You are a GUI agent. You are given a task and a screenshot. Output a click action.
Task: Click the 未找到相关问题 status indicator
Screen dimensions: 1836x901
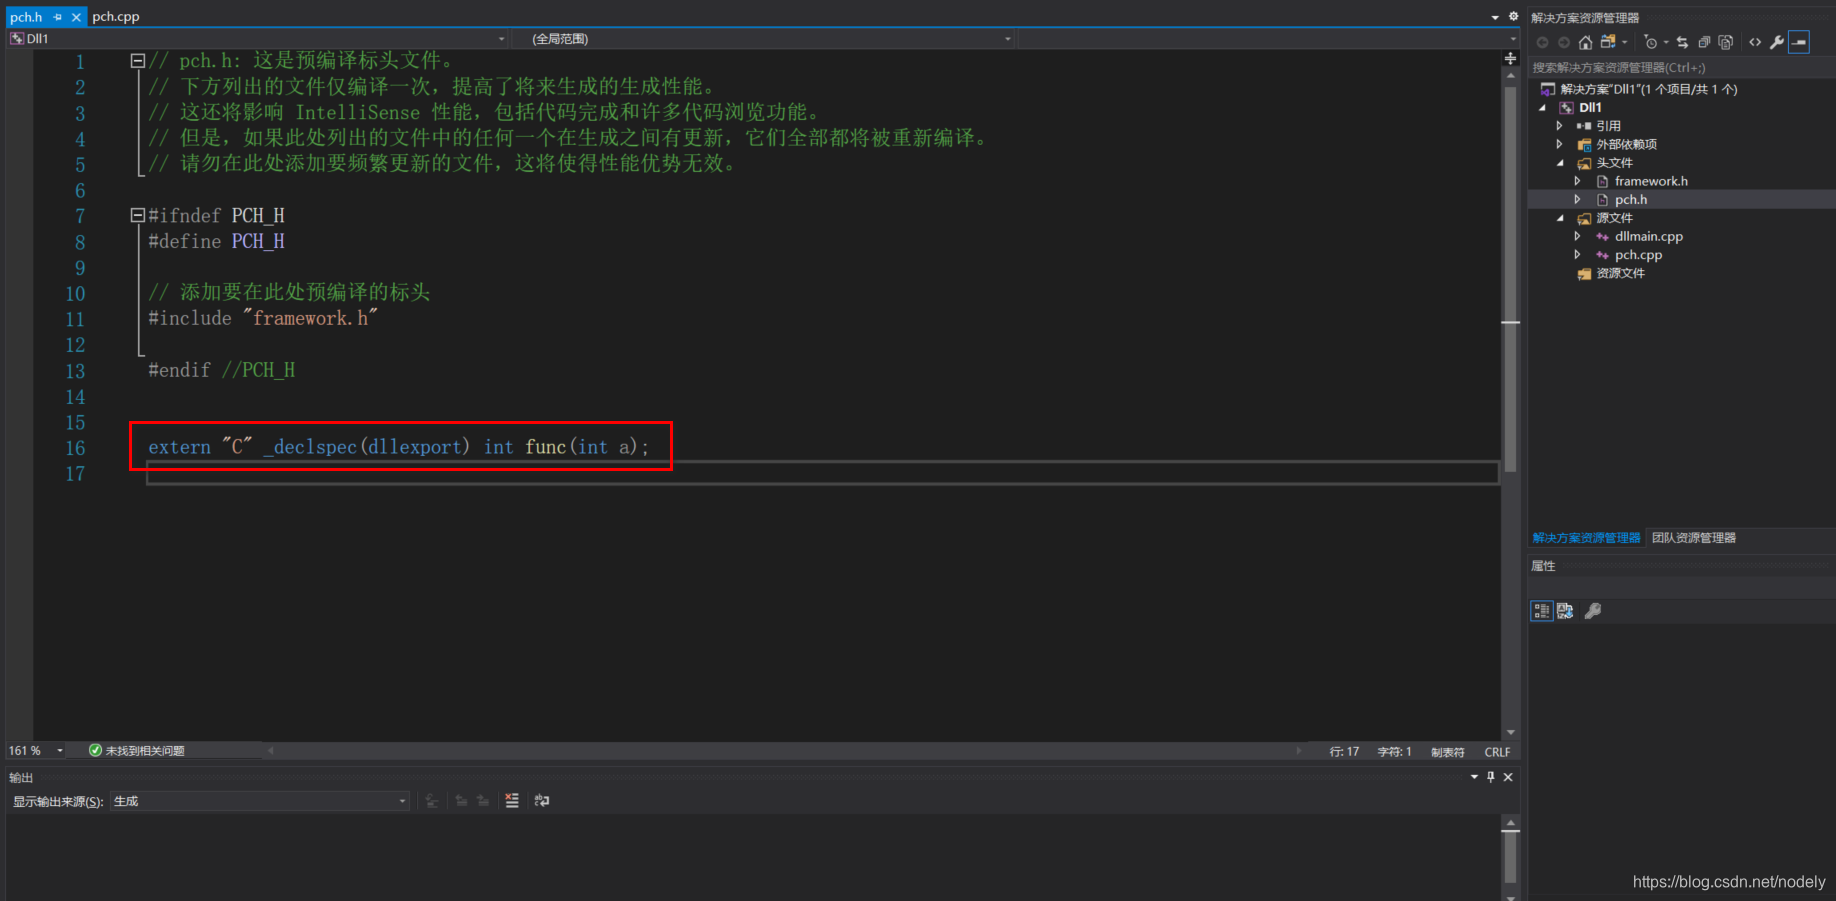(137, 751)
